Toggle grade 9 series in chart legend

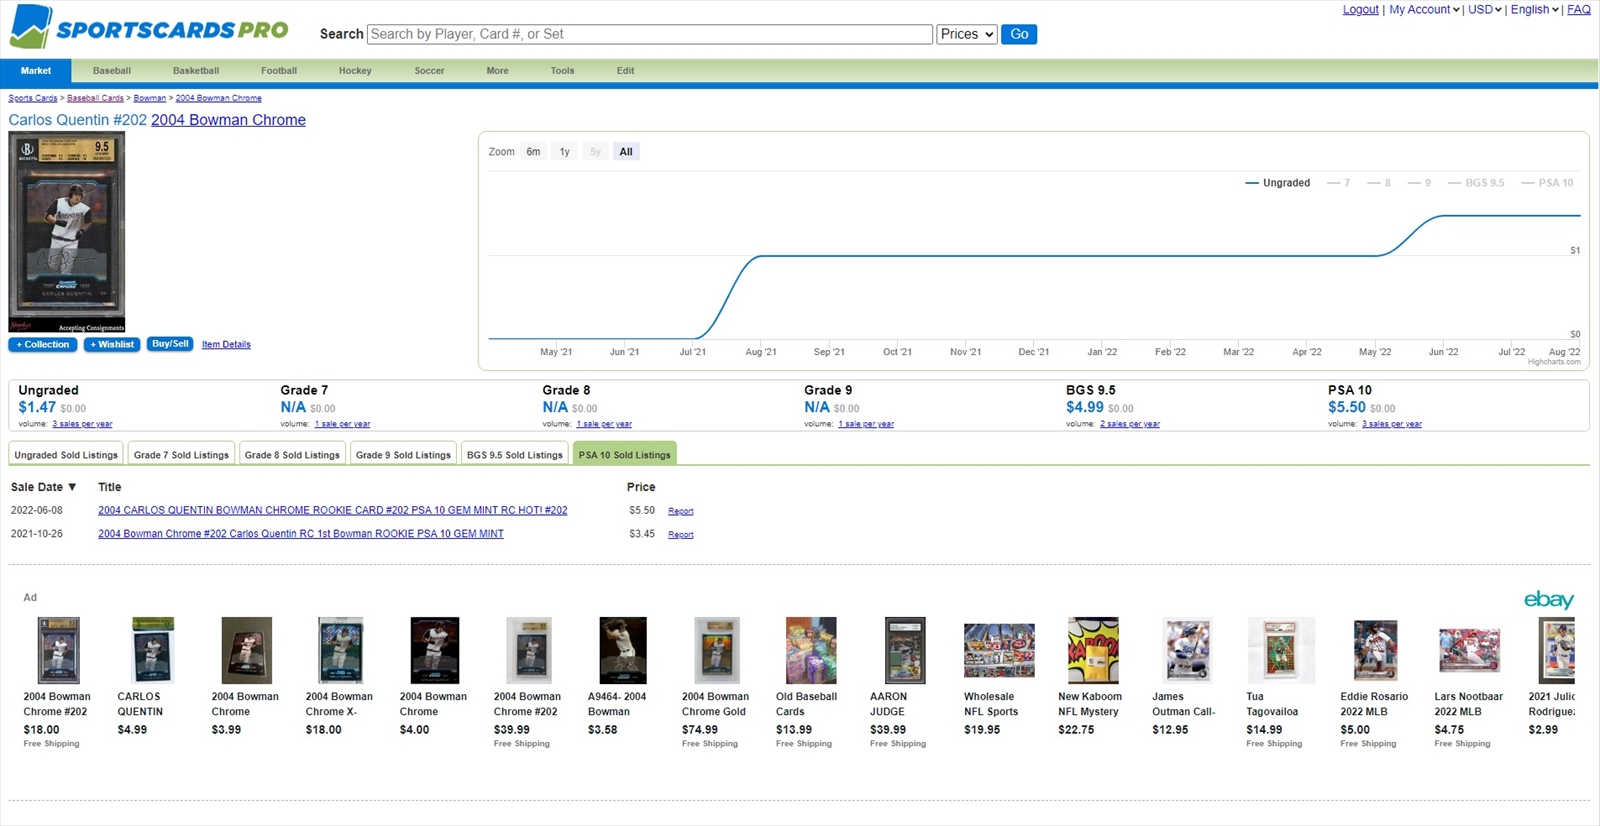1419,183
